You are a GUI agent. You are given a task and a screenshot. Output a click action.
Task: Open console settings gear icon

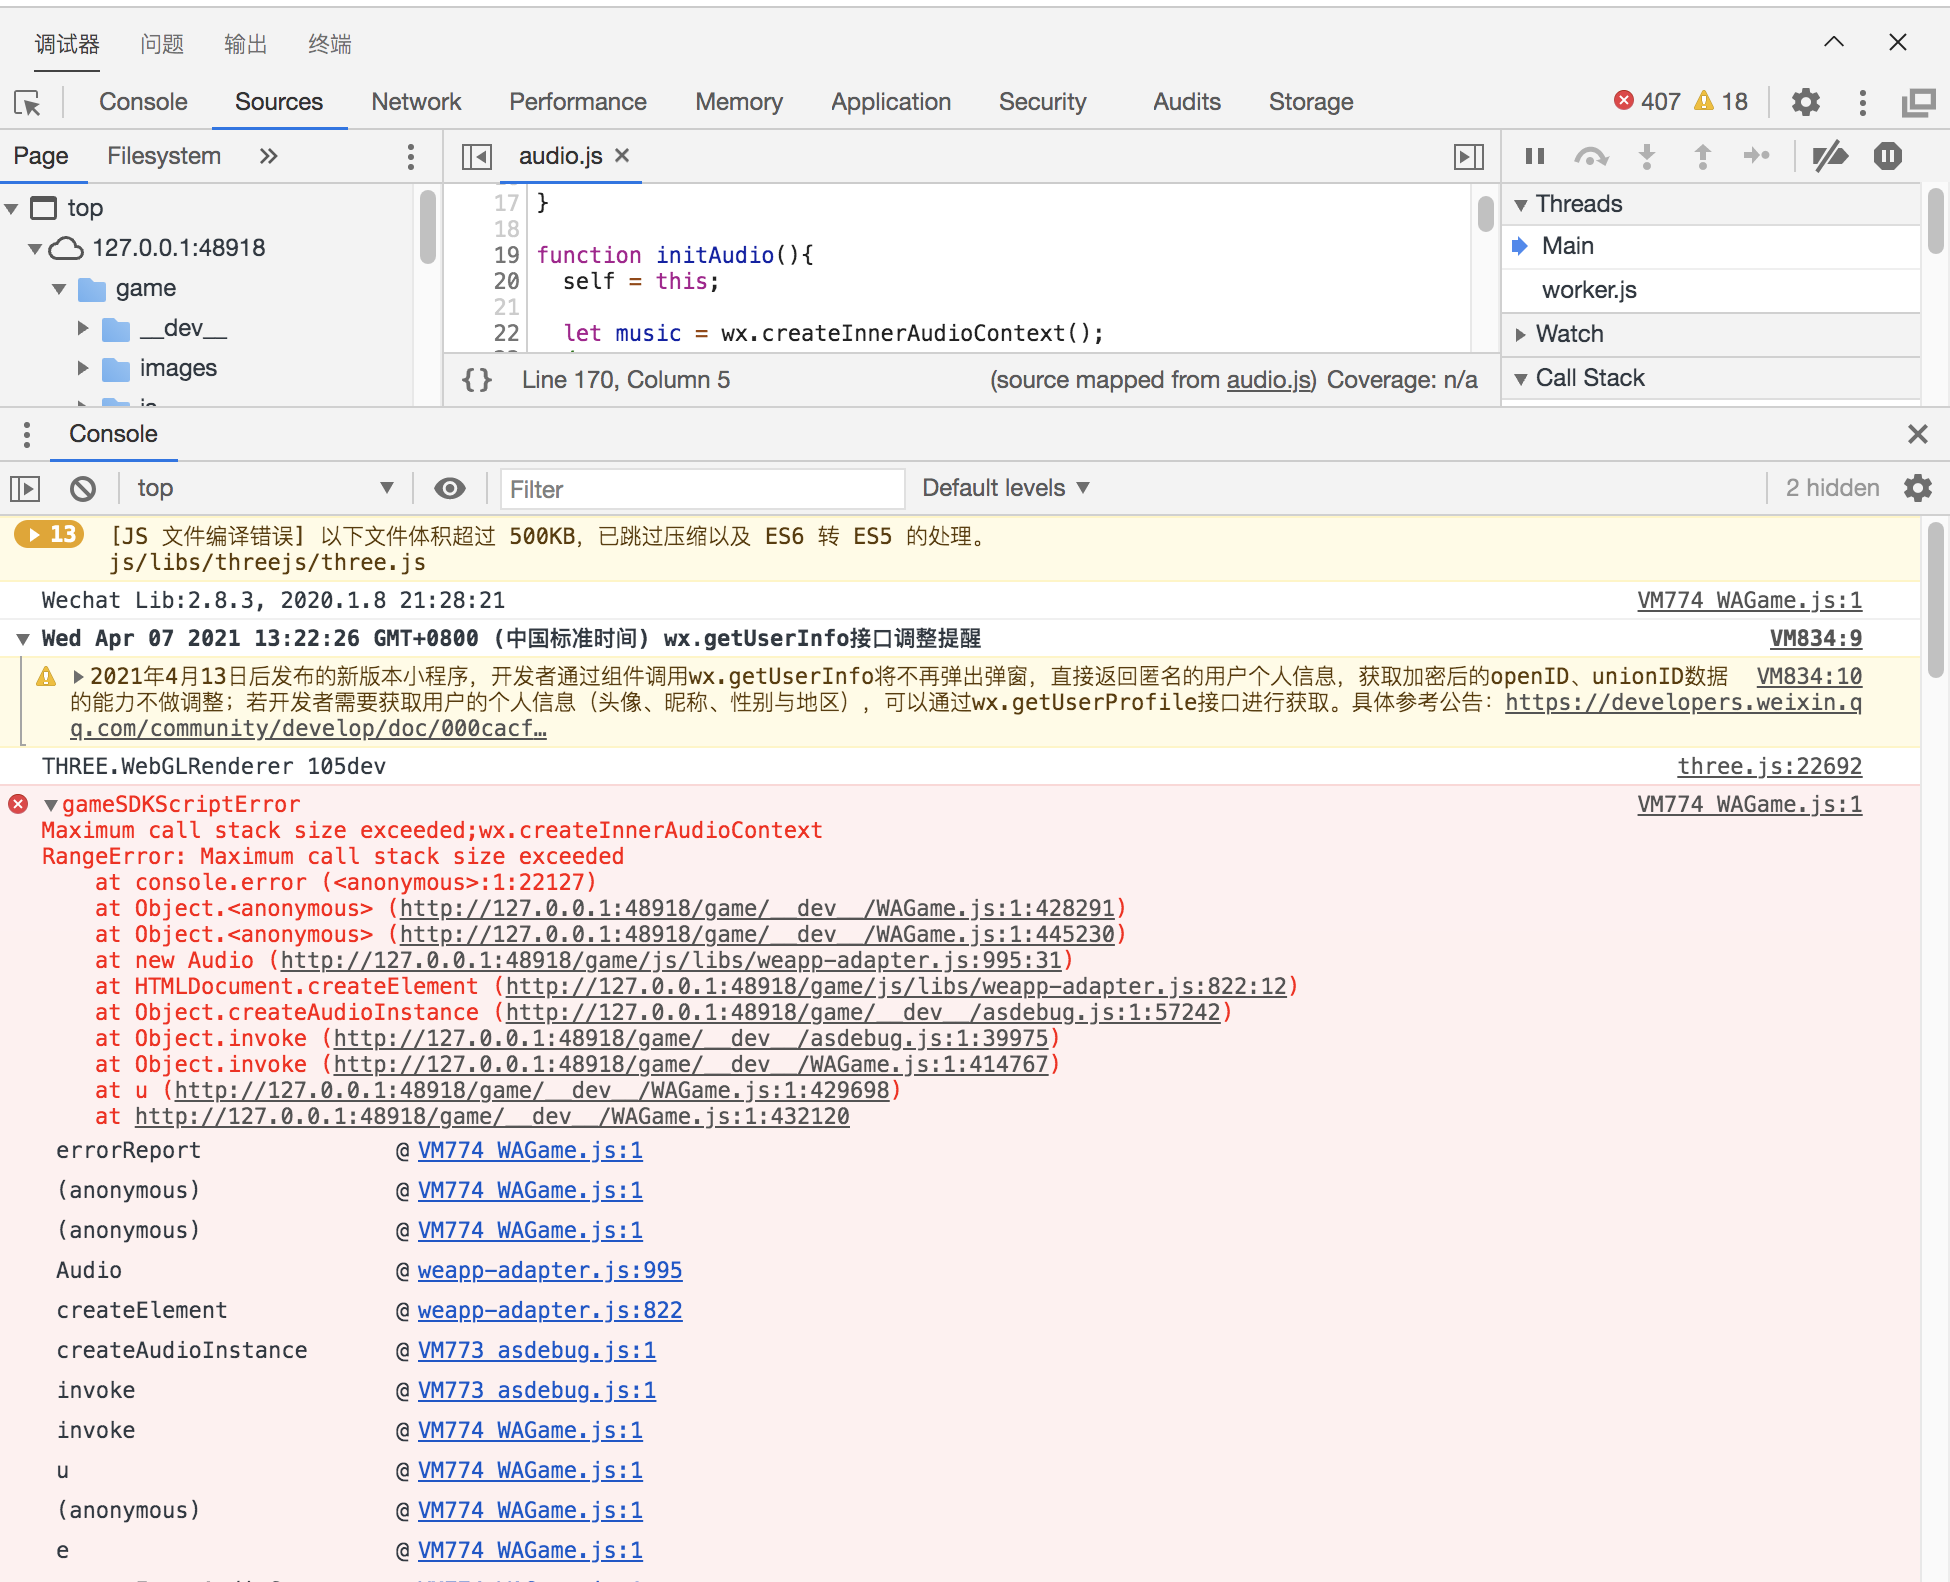[x=1917, y=488]
